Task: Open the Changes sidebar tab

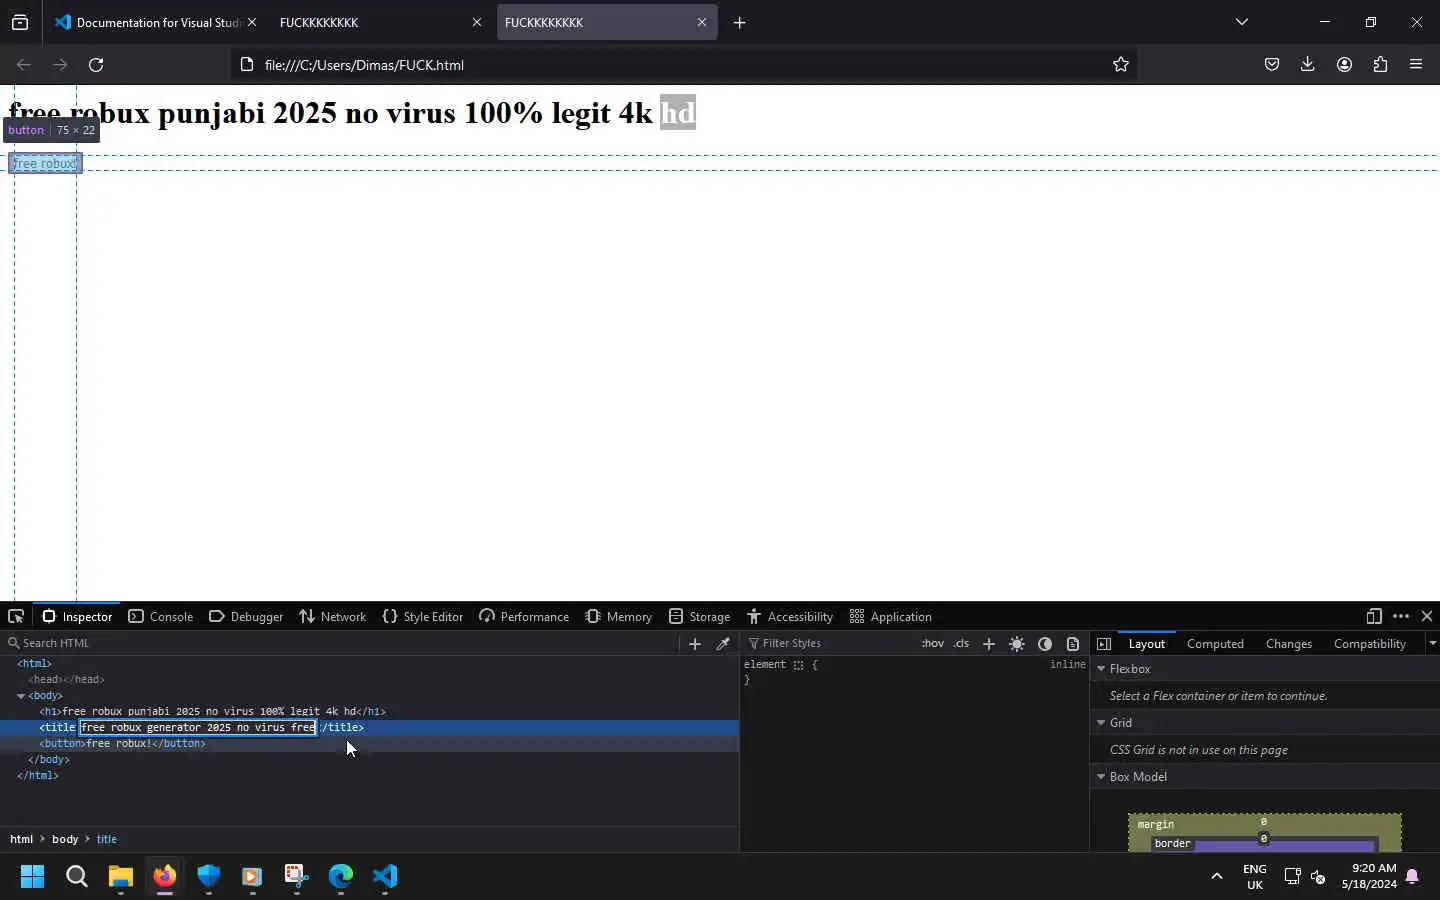Action: [1288, 643]
